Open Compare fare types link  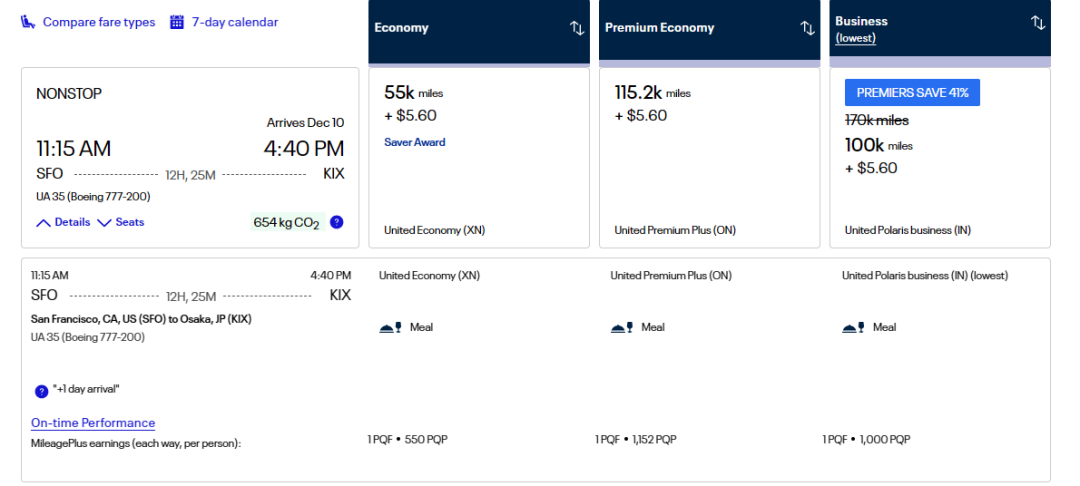(x=98, y=22)
